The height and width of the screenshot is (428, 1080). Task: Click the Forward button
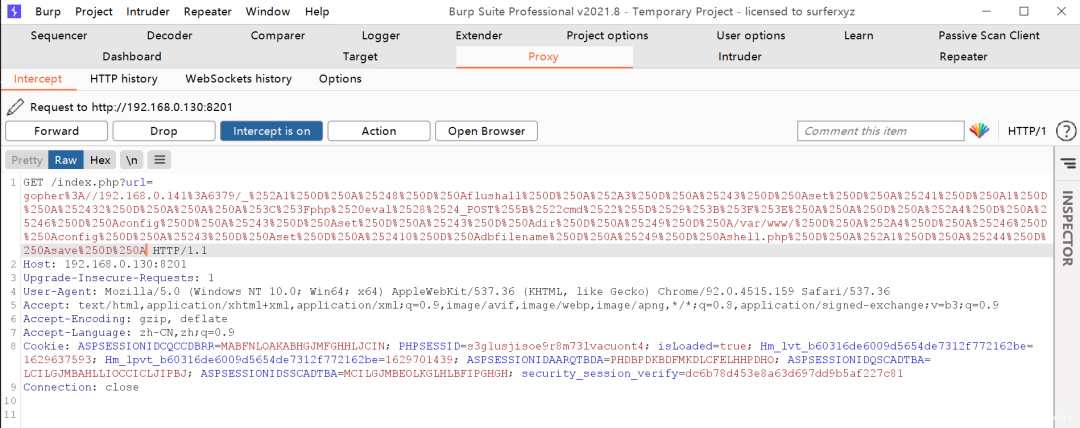56,131
